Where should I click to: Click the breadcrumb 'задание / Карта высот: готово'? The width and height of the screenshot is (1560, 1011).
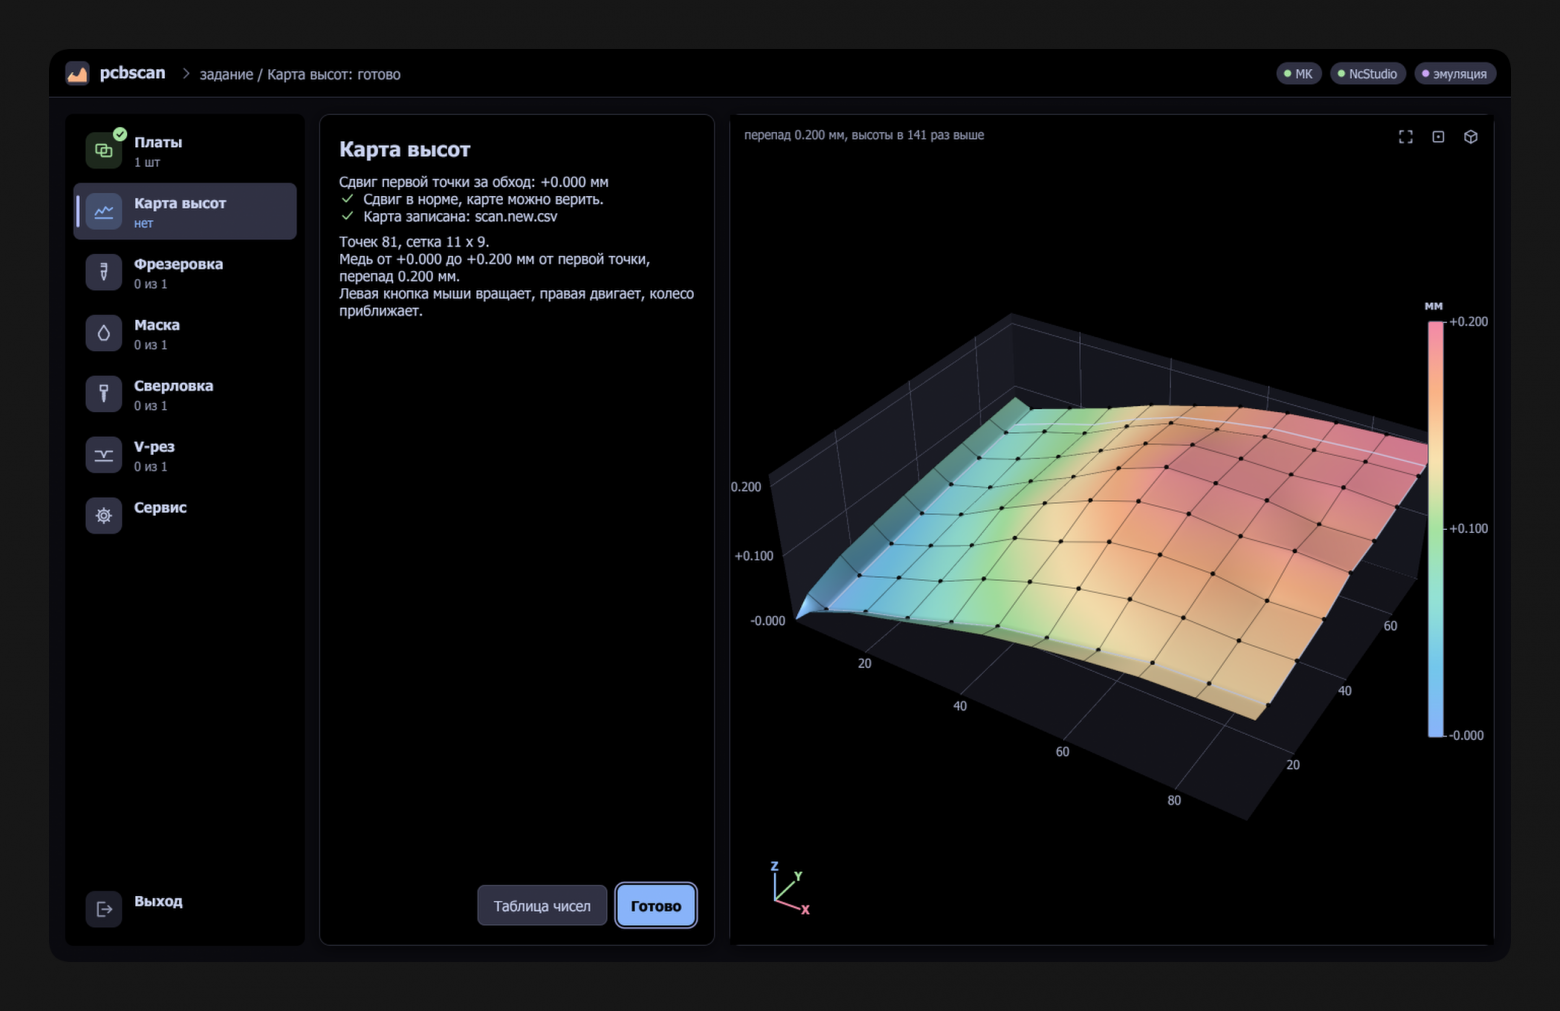tap(300, 74)
